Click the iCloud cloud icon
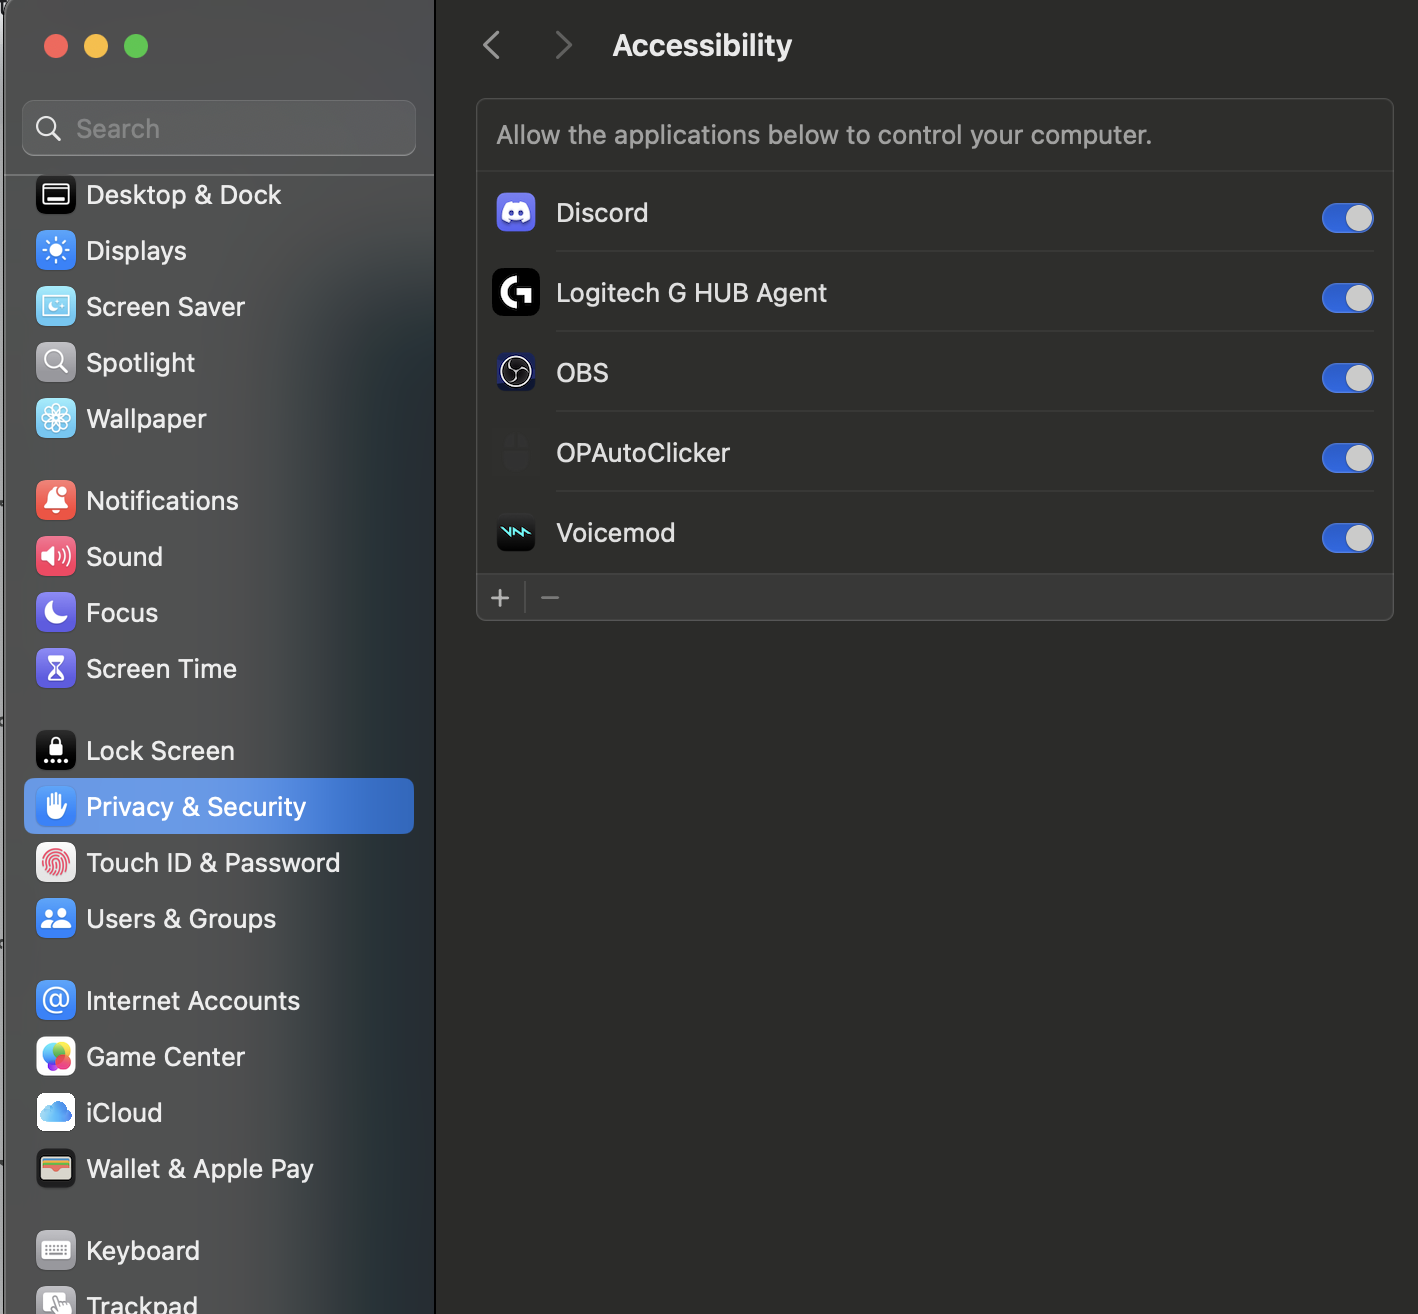 pyautogui.click(x=56, y=1113)
